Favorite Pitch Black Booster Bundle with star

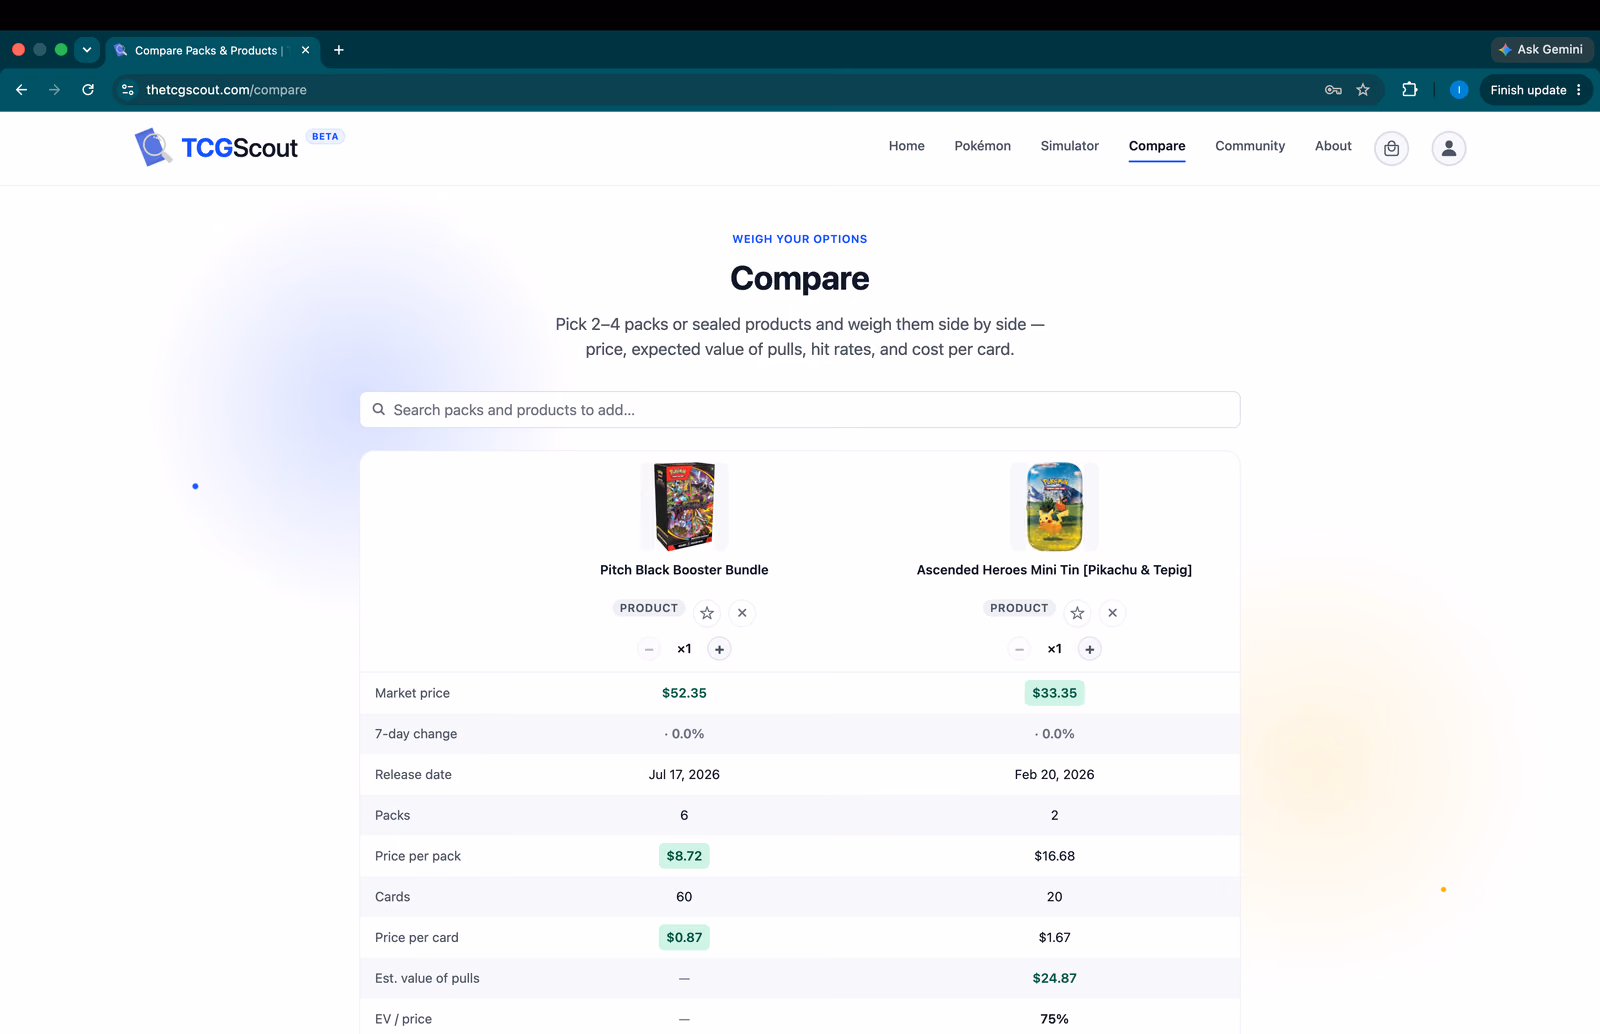pos(707,613)
